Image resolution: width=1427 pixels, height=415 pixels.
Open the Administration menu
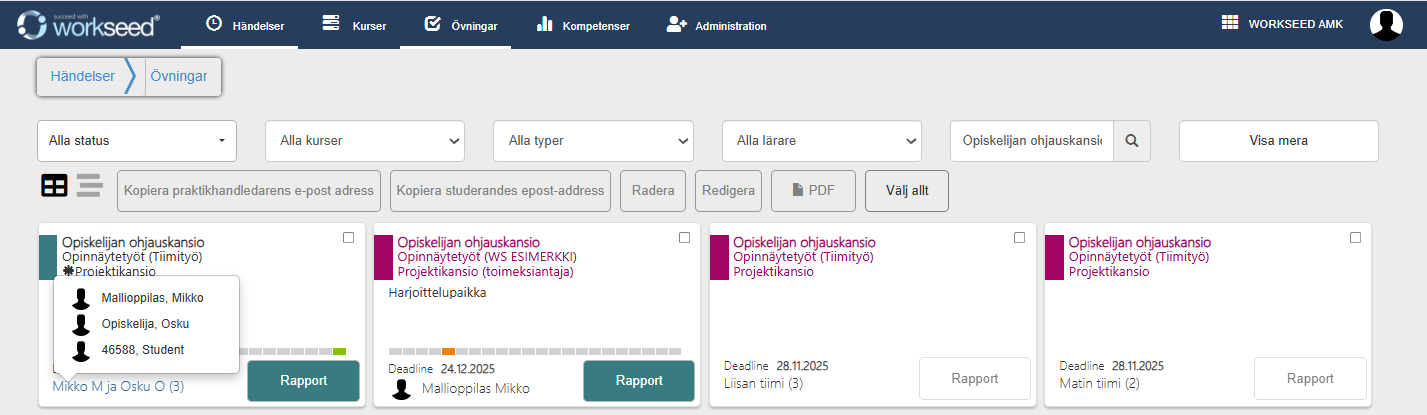click(x=716, y=25)
